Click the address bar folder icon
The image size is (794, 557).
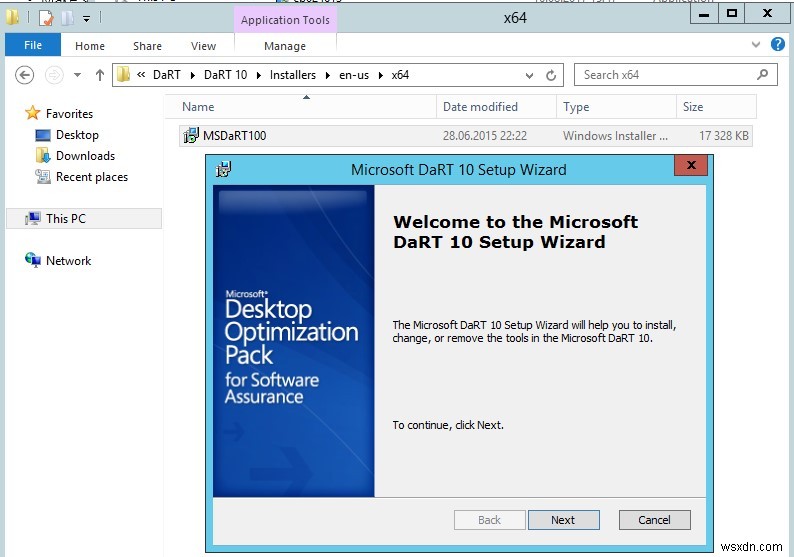pos(123,75)
